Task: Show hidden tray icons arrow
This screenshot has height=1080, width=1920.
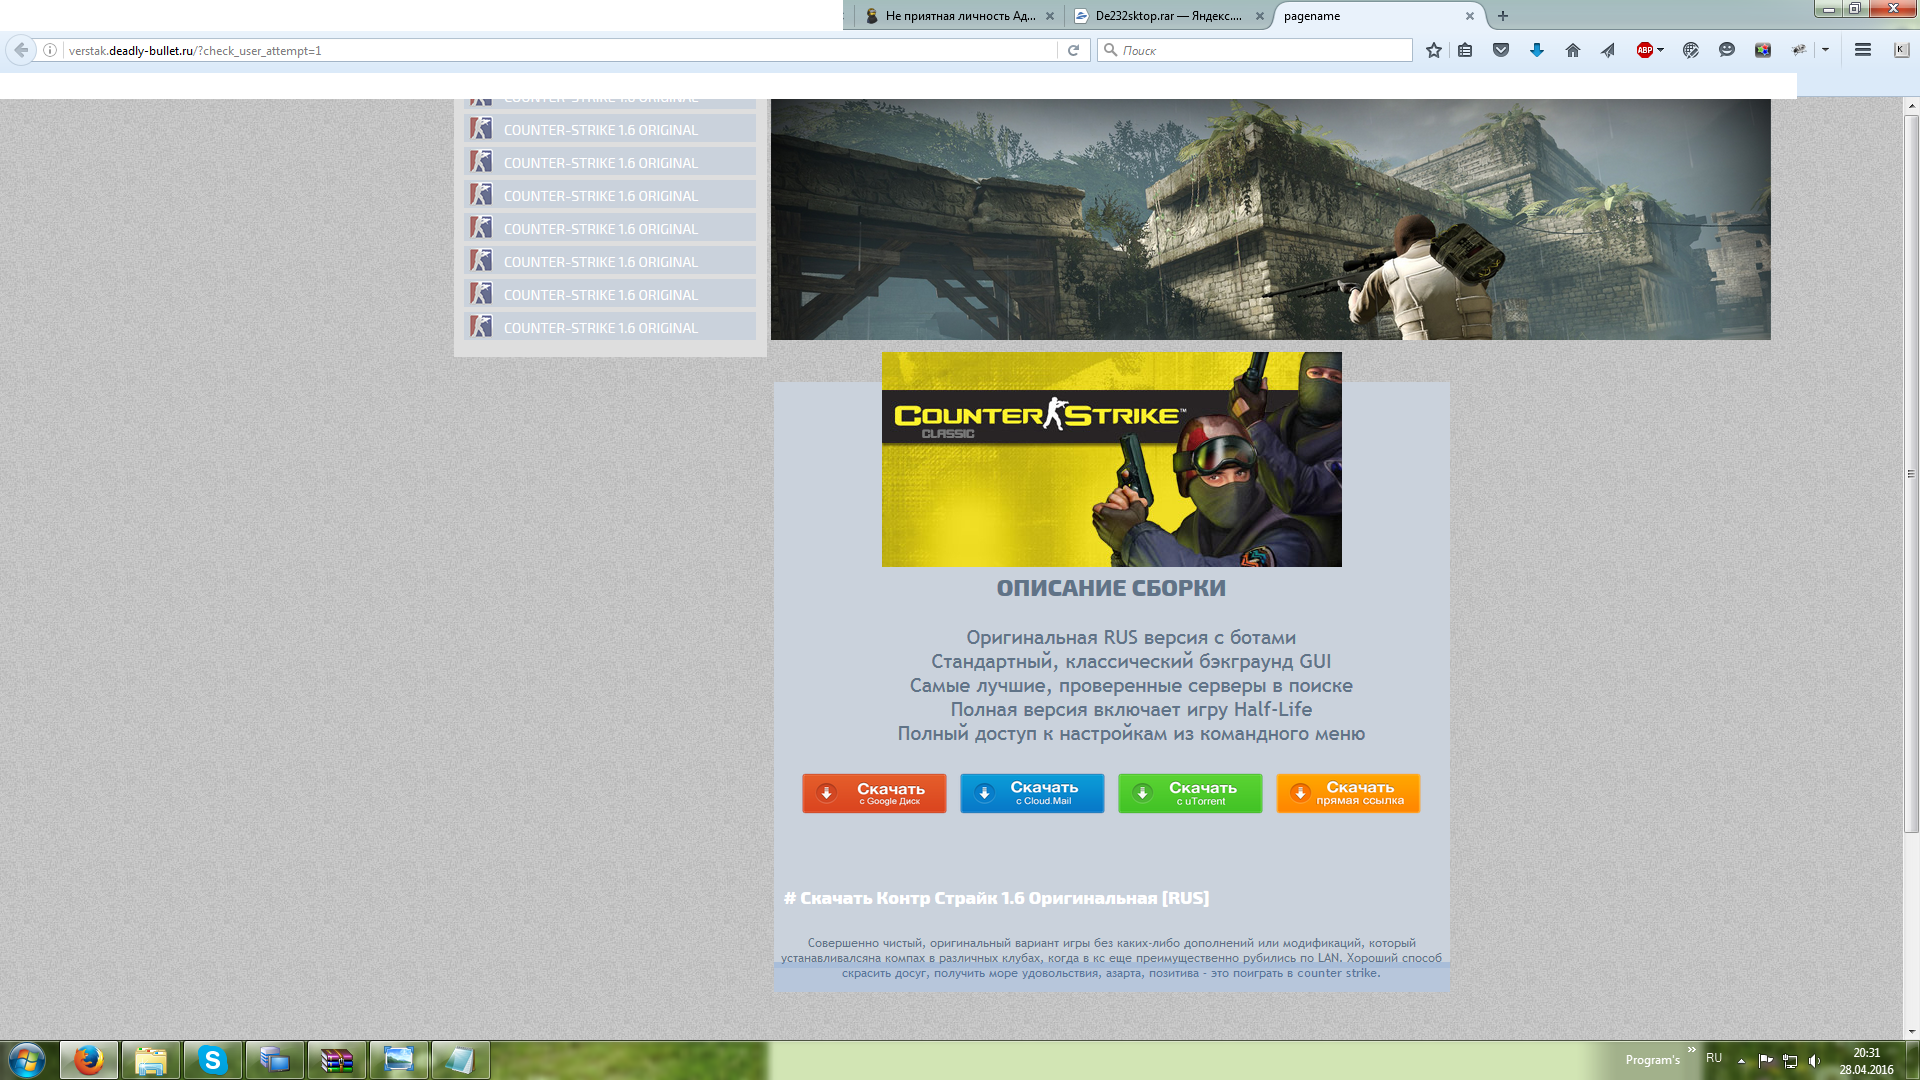Action: coord(1741,1060)
